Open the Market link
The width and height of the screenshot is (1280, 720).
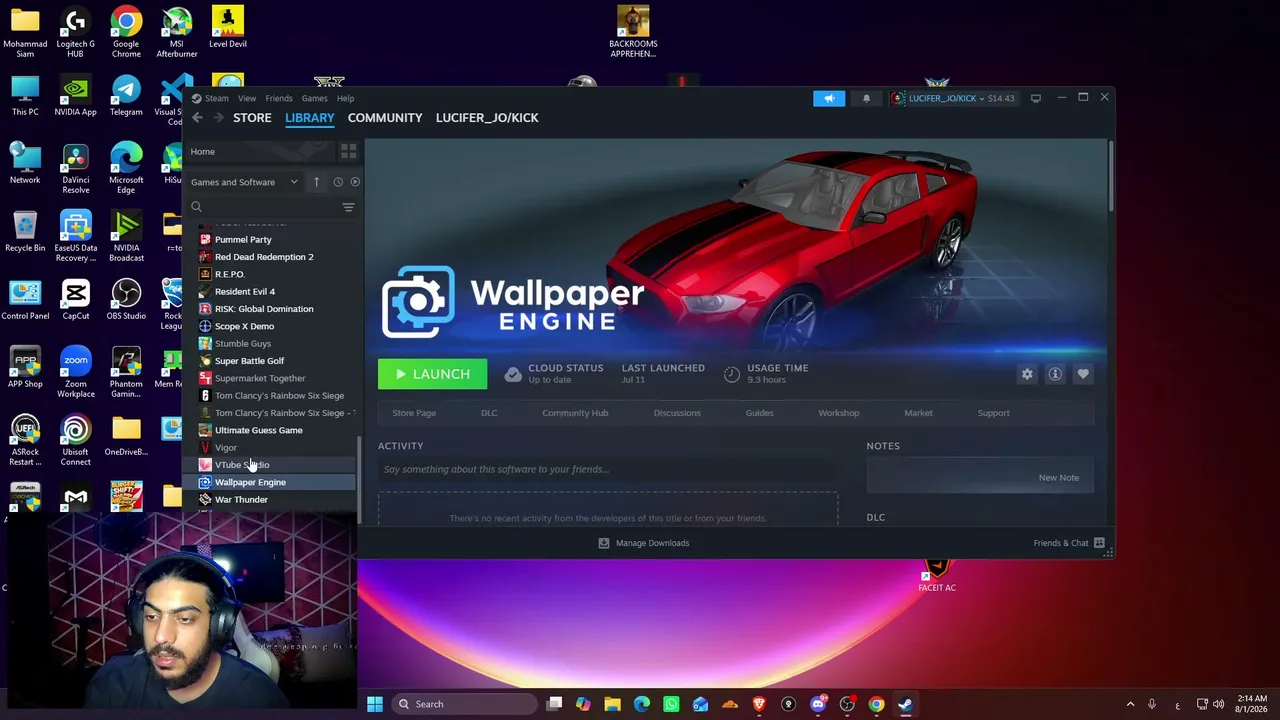tap(918, 413)
